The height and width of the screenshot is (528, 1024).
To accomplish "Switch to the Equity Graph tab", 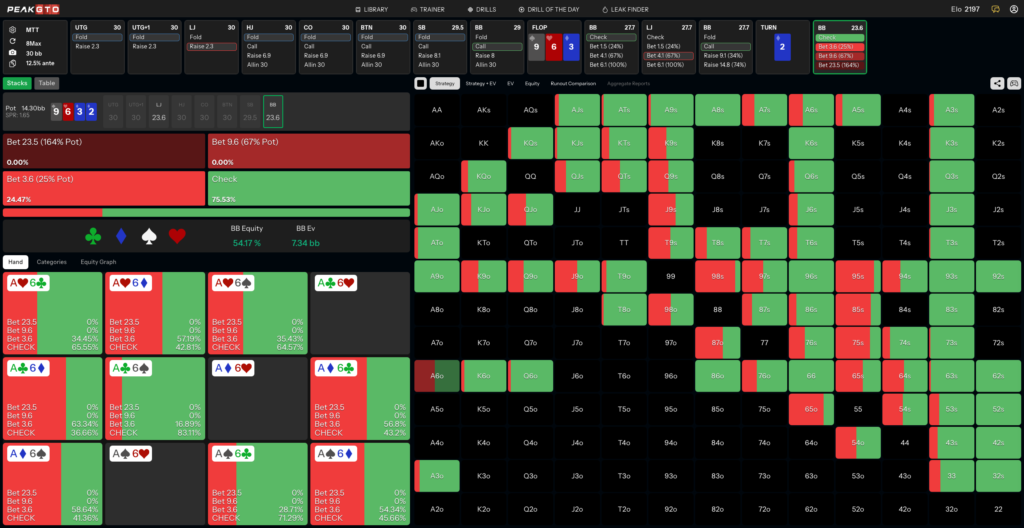I will click(x=98, y=261).
